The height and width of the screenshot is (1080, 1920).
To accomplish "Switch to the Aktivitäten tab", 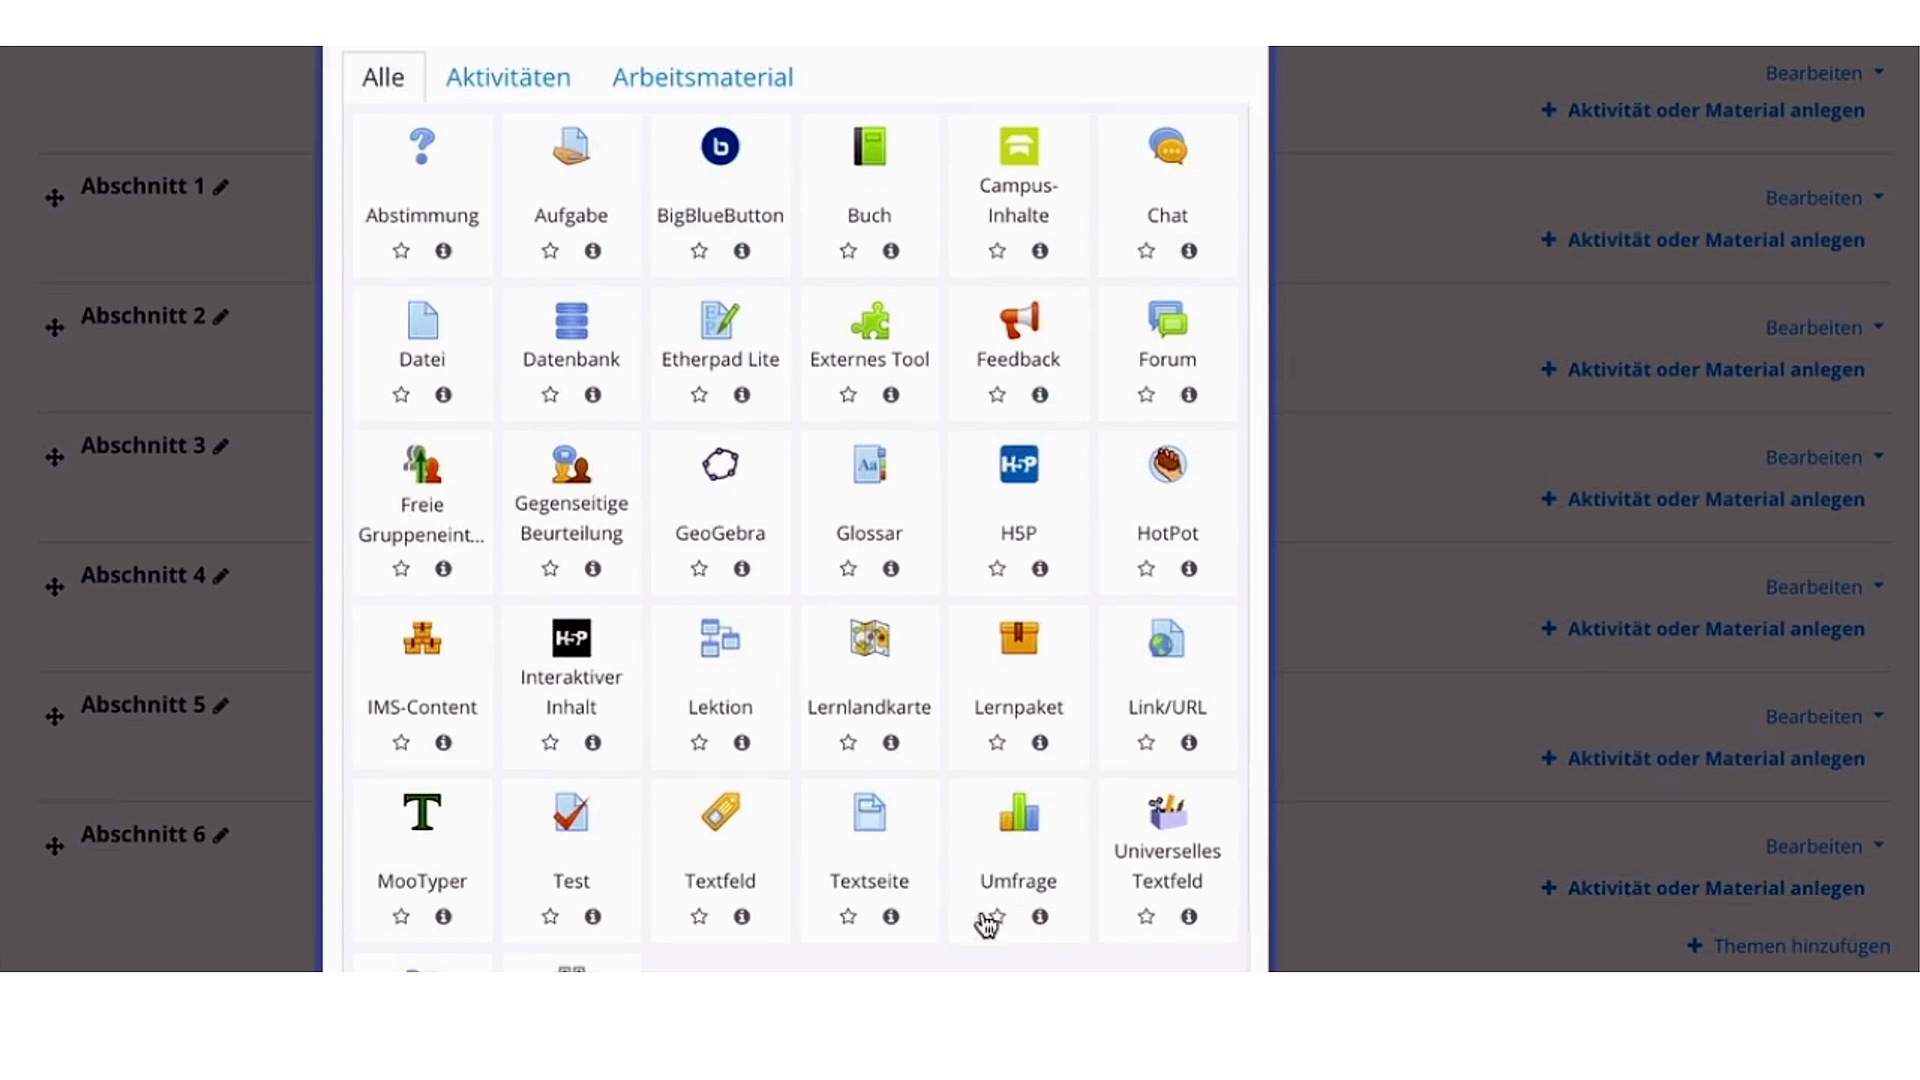I will pyautogui.click(x=508, y=77).
